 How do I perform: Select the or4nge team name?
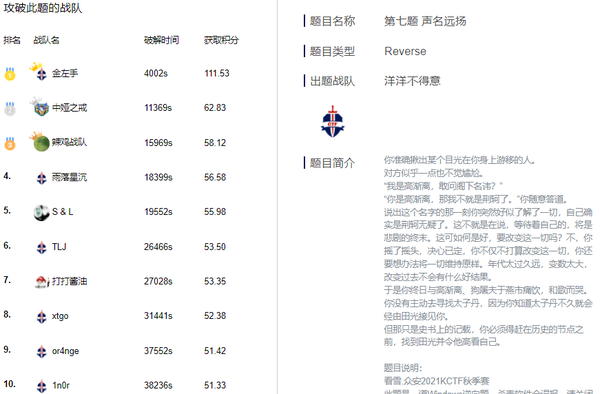(65, 351)
